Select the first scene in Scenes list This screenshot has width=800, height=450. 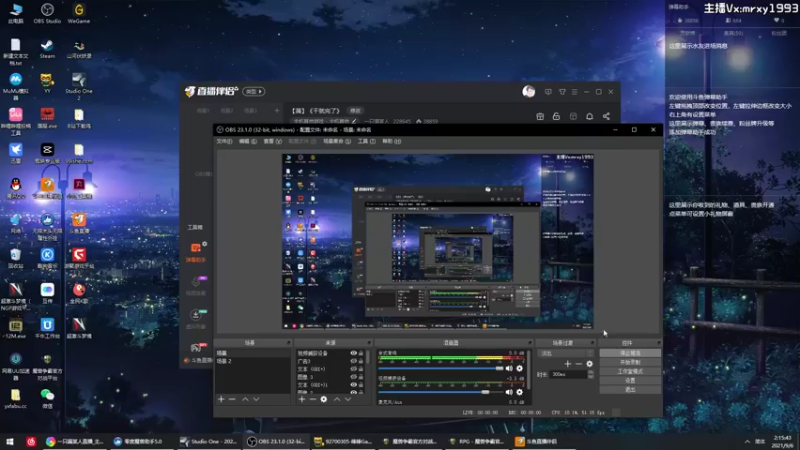click(253, 353)
